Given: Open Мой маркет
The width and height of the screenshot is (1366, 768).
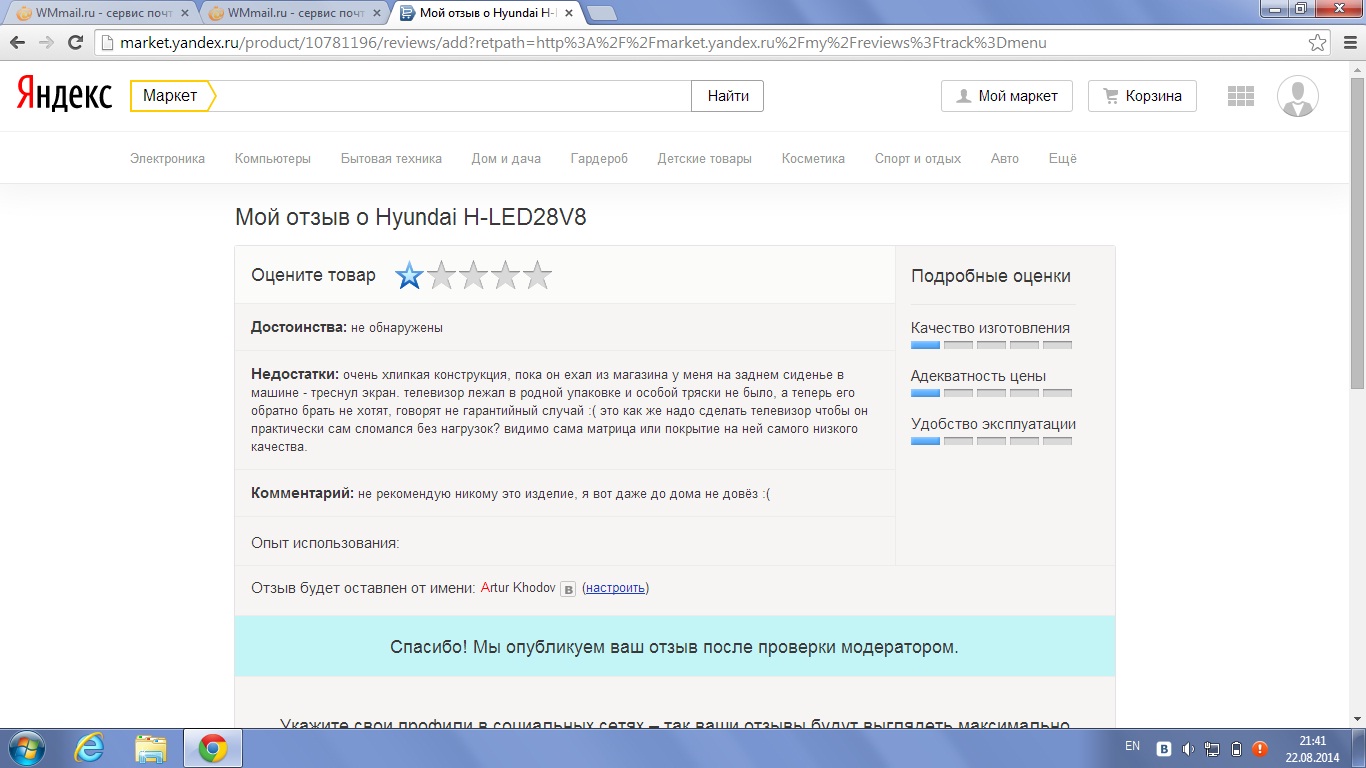Looking at the screenshot, I should (1007, 96).
